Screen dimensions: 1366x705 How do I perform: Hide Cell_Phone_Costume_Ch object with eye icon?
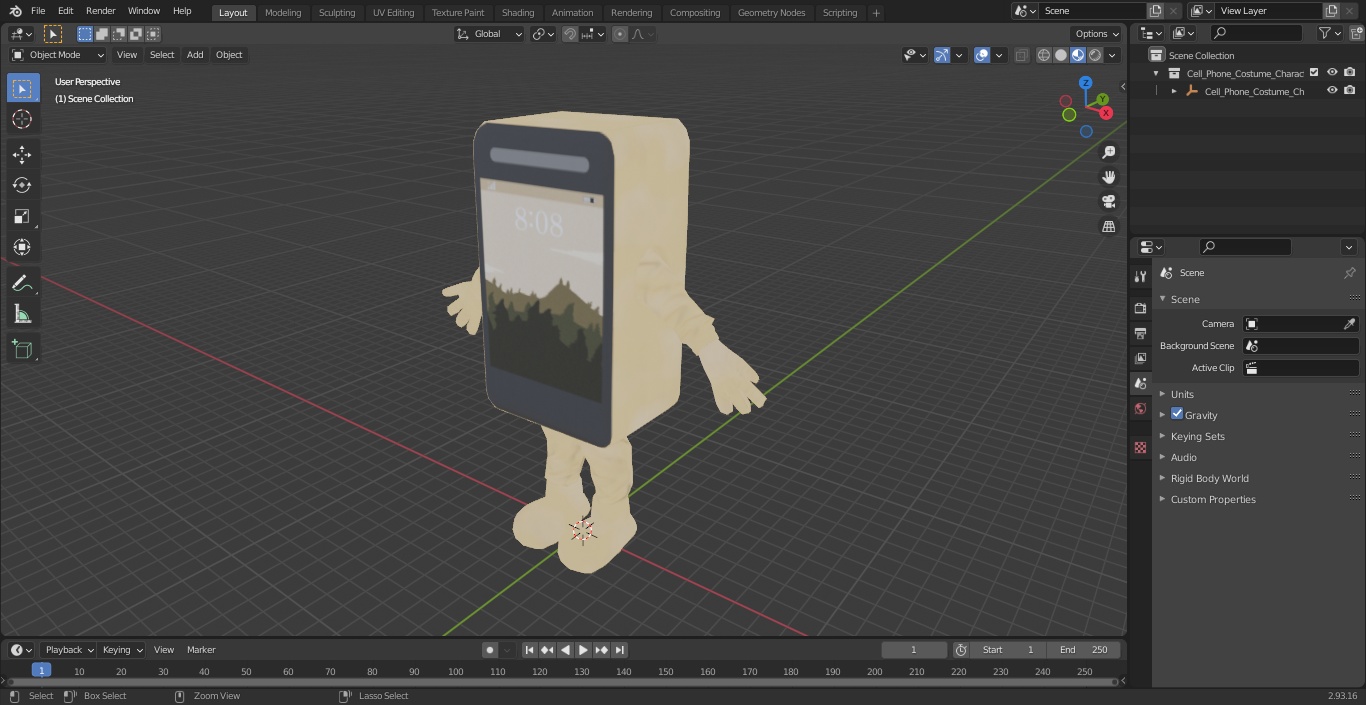(1332, 91)
